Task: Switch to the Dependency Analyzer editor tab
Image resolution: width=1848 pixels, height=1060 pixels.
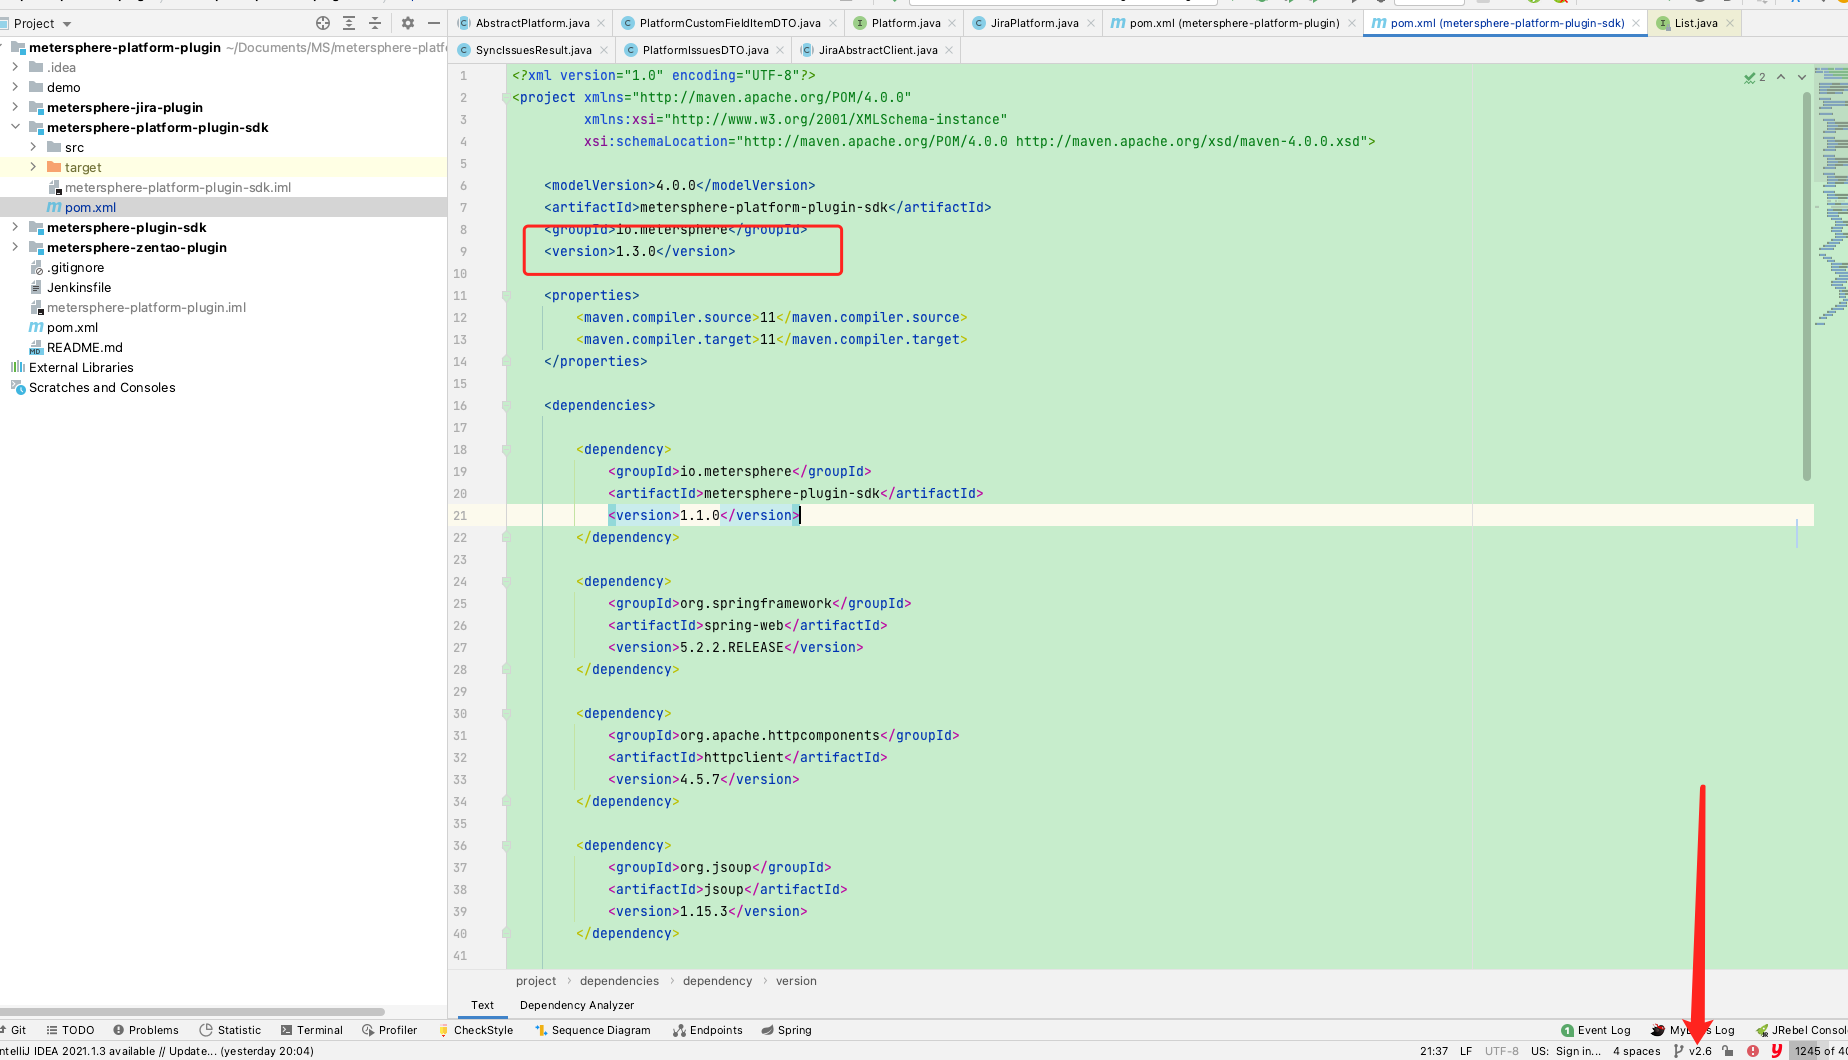Action: (x=577, y=1005)
